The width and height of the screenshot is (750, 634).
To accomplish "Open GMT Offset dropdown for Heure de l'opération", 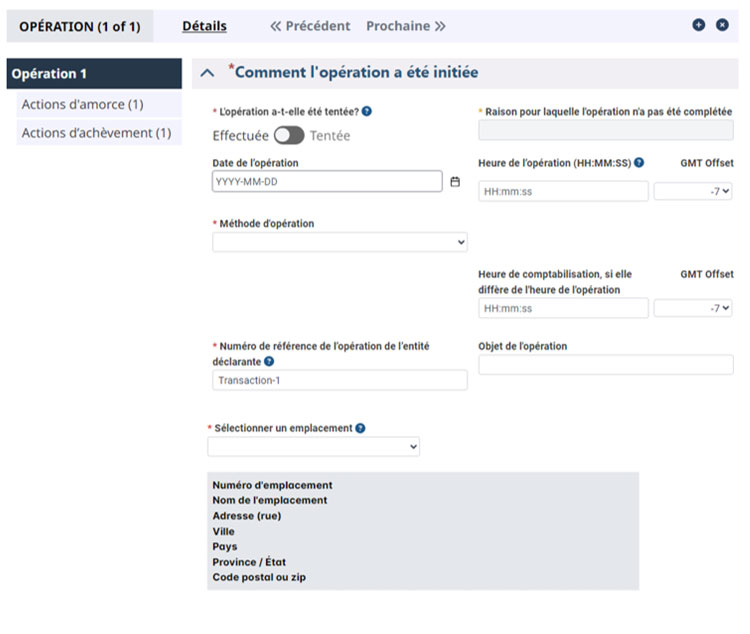I will (x=693, y=191).
